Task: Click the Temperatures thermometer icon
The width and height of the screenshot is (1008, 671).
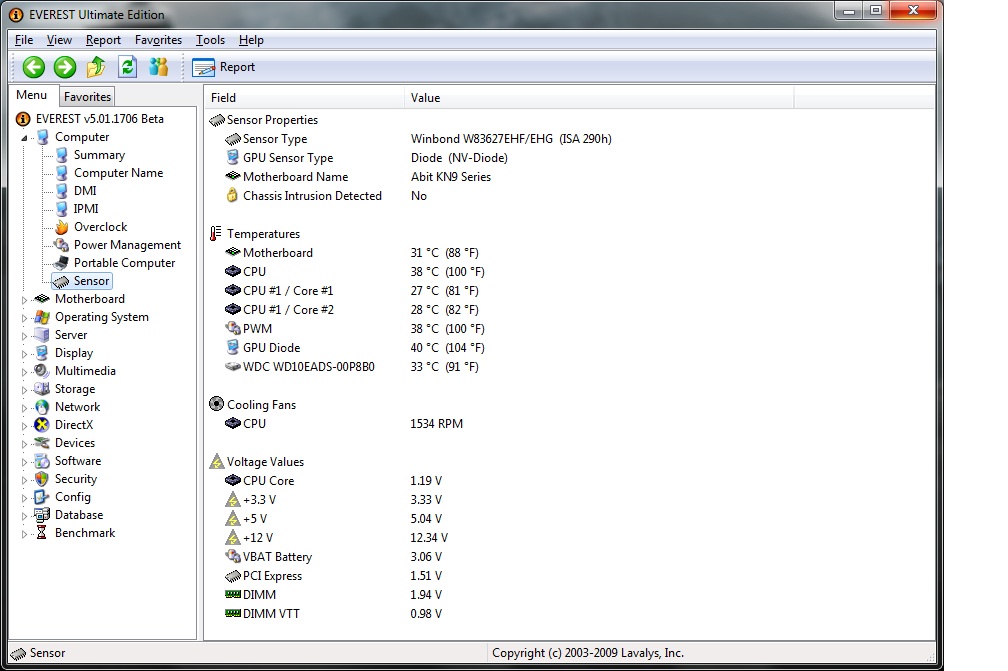Action: (216, 234)
